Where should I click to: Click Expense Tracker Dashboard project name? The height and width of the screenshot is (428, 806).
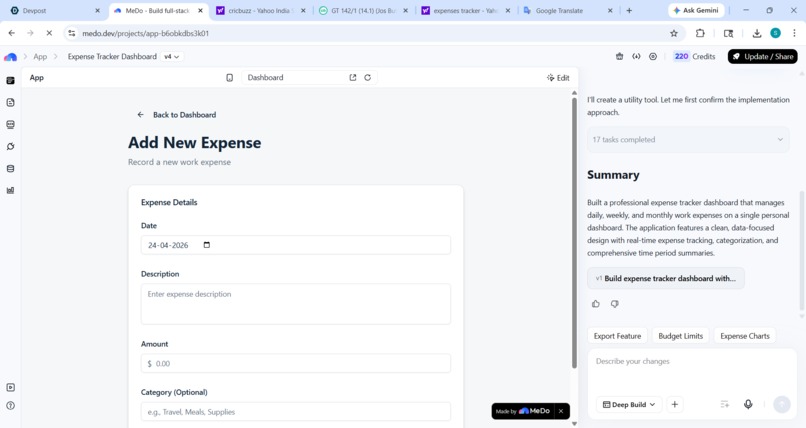pos(112,57)
